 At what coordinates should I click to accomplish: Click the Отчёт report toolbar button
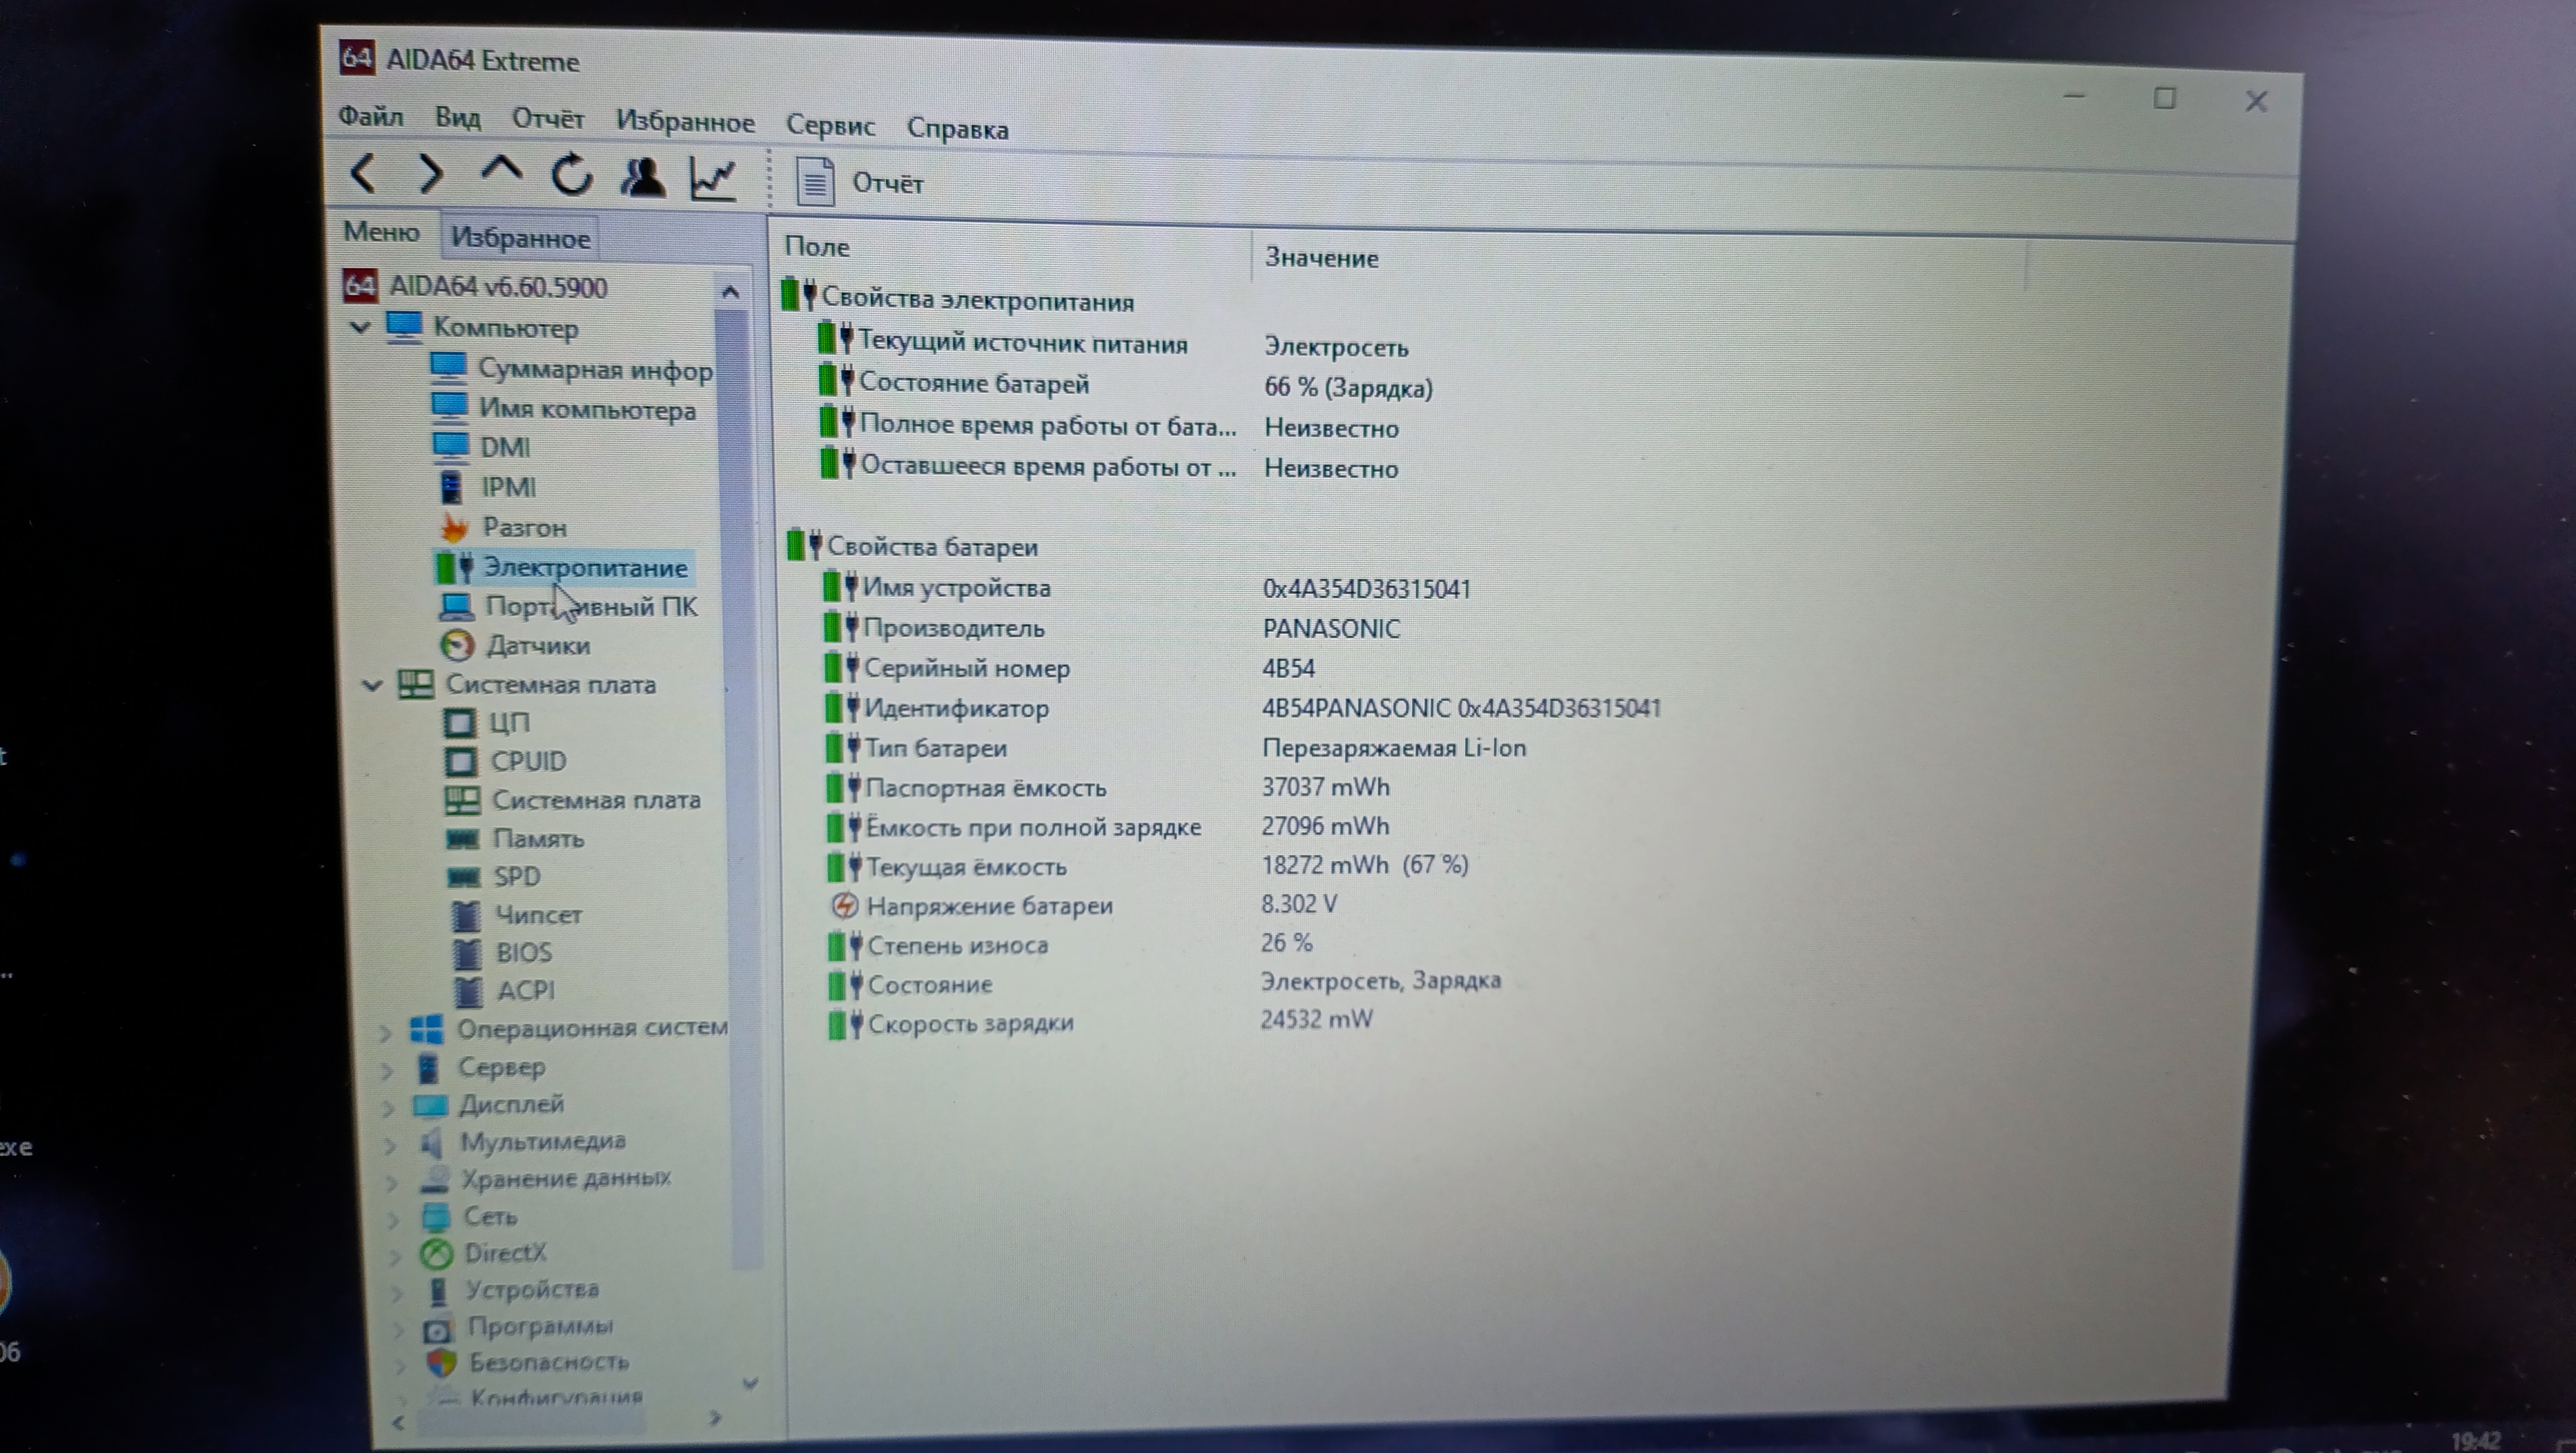860,183
